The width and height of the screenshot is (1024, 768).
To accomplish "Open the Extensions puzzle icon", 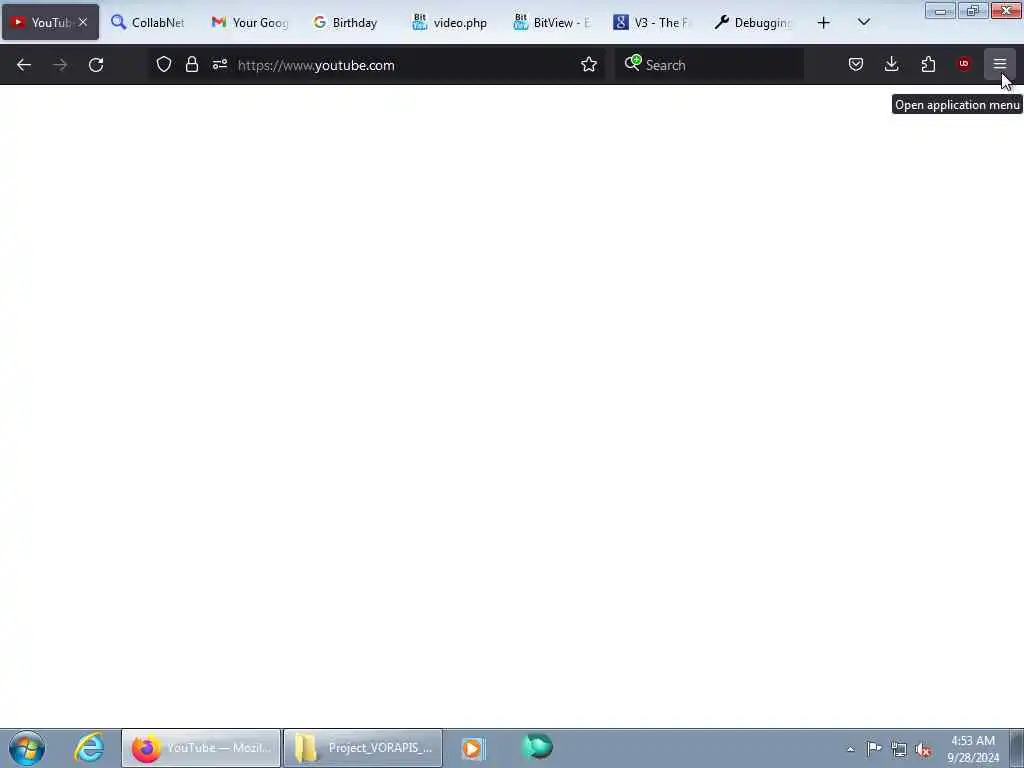I will [928, 64].
